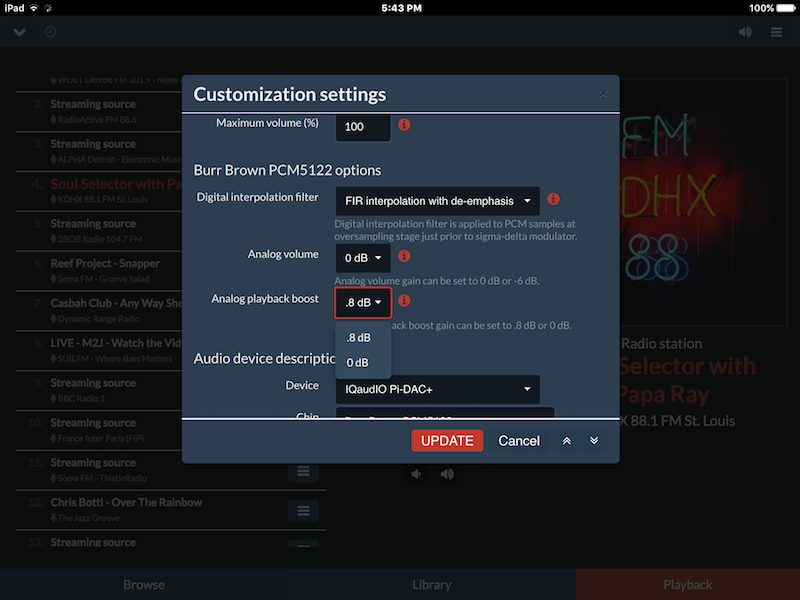Open the hamburger menu in top bar
800x600 pixels.
[x=776, y=32]
